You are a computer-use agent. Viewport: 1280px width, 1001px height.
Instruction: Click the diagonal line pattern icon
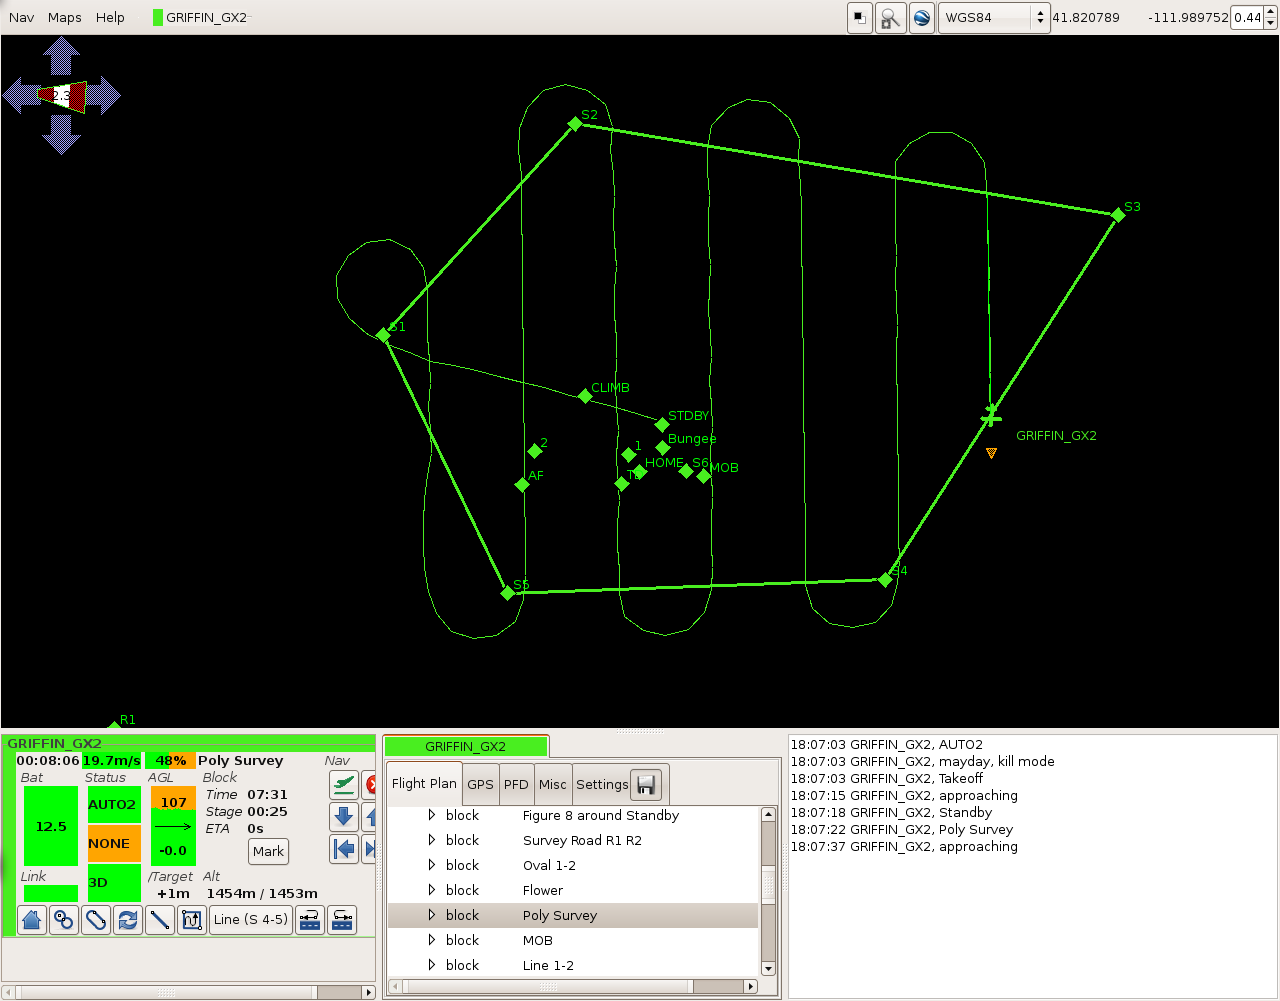(x=160, y=920)
